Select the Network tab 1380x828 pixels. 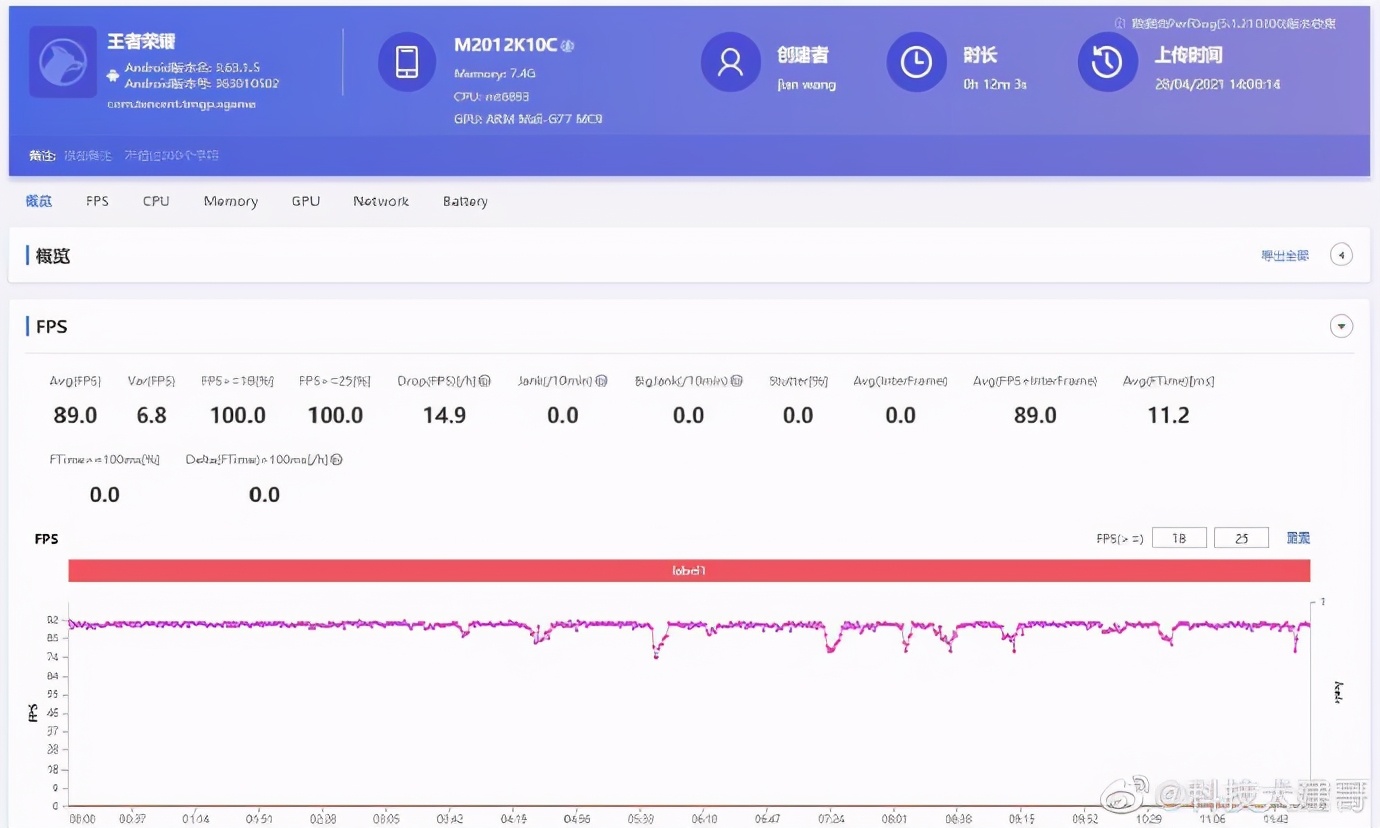(x=381, y=201)
